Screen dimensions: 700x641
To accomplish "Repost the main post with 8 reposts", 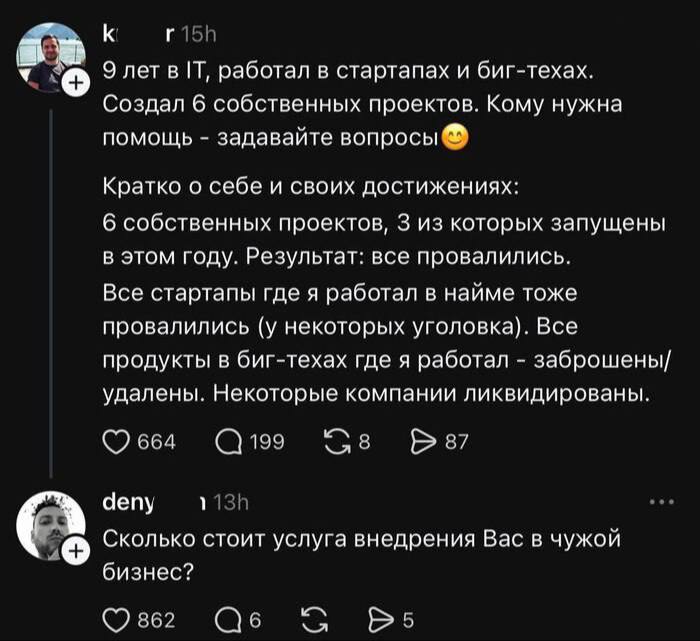I will (334, 441).
